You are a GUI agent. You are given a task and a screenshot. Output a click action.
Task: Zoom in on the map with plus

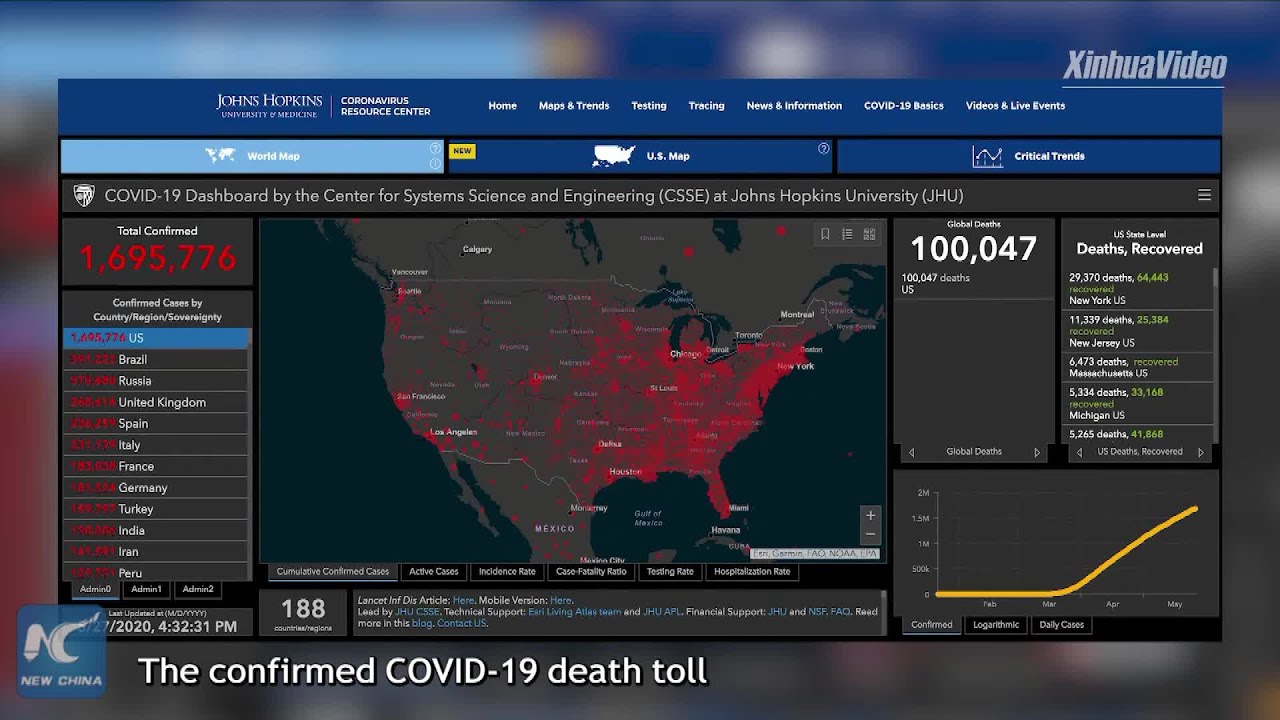coord(870,515)
